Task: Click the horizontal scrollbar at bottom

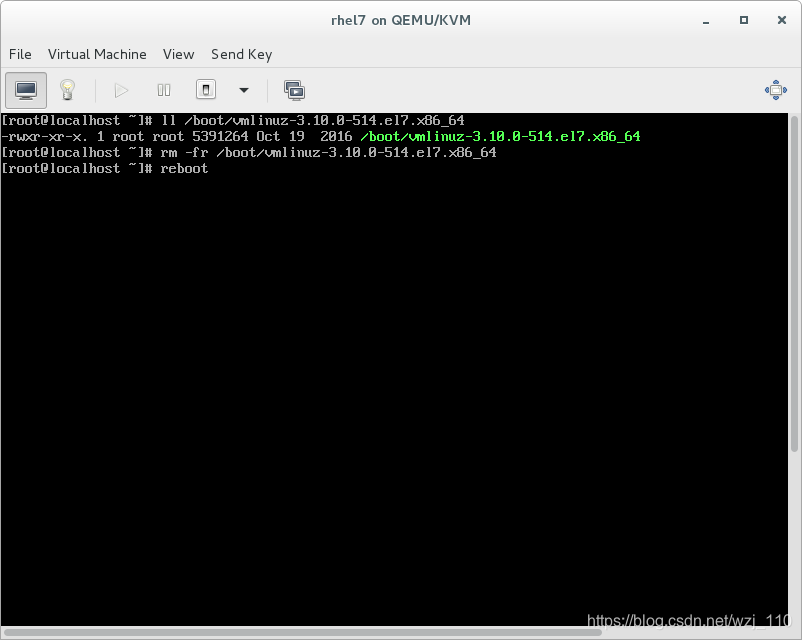Action: pyautogui.click(x=303, y=632)
